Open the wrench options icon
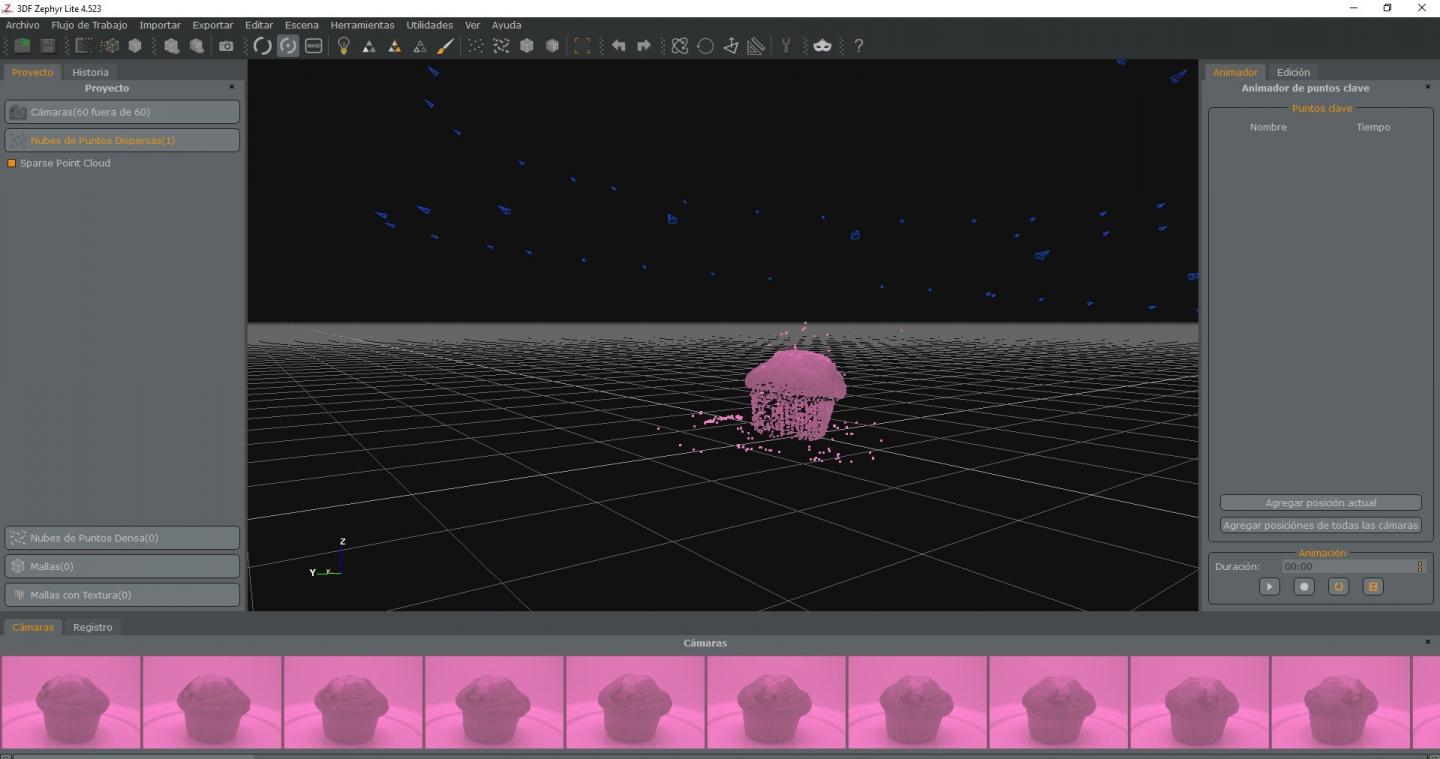1440x759 pixels. click(786, 46)
